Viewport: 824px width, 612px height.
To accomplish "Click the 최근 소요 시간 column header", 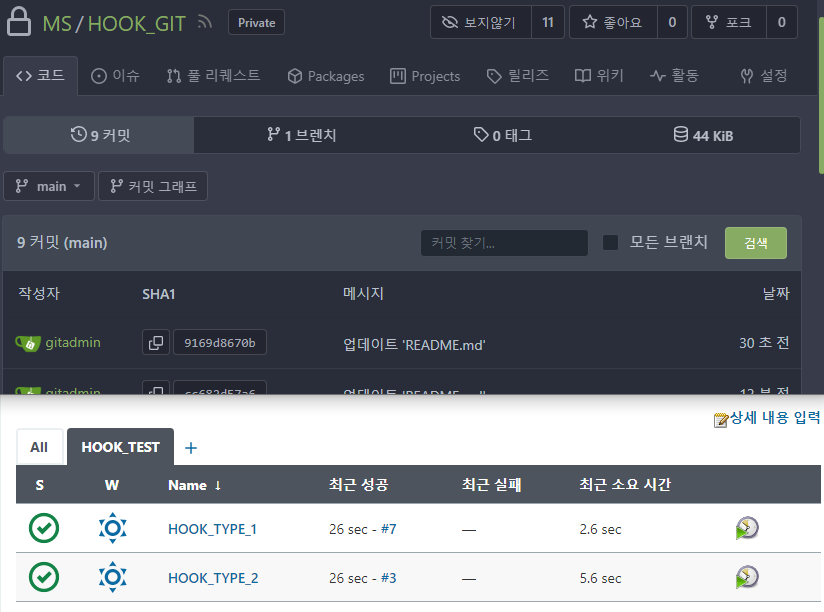I will point(625,484).
